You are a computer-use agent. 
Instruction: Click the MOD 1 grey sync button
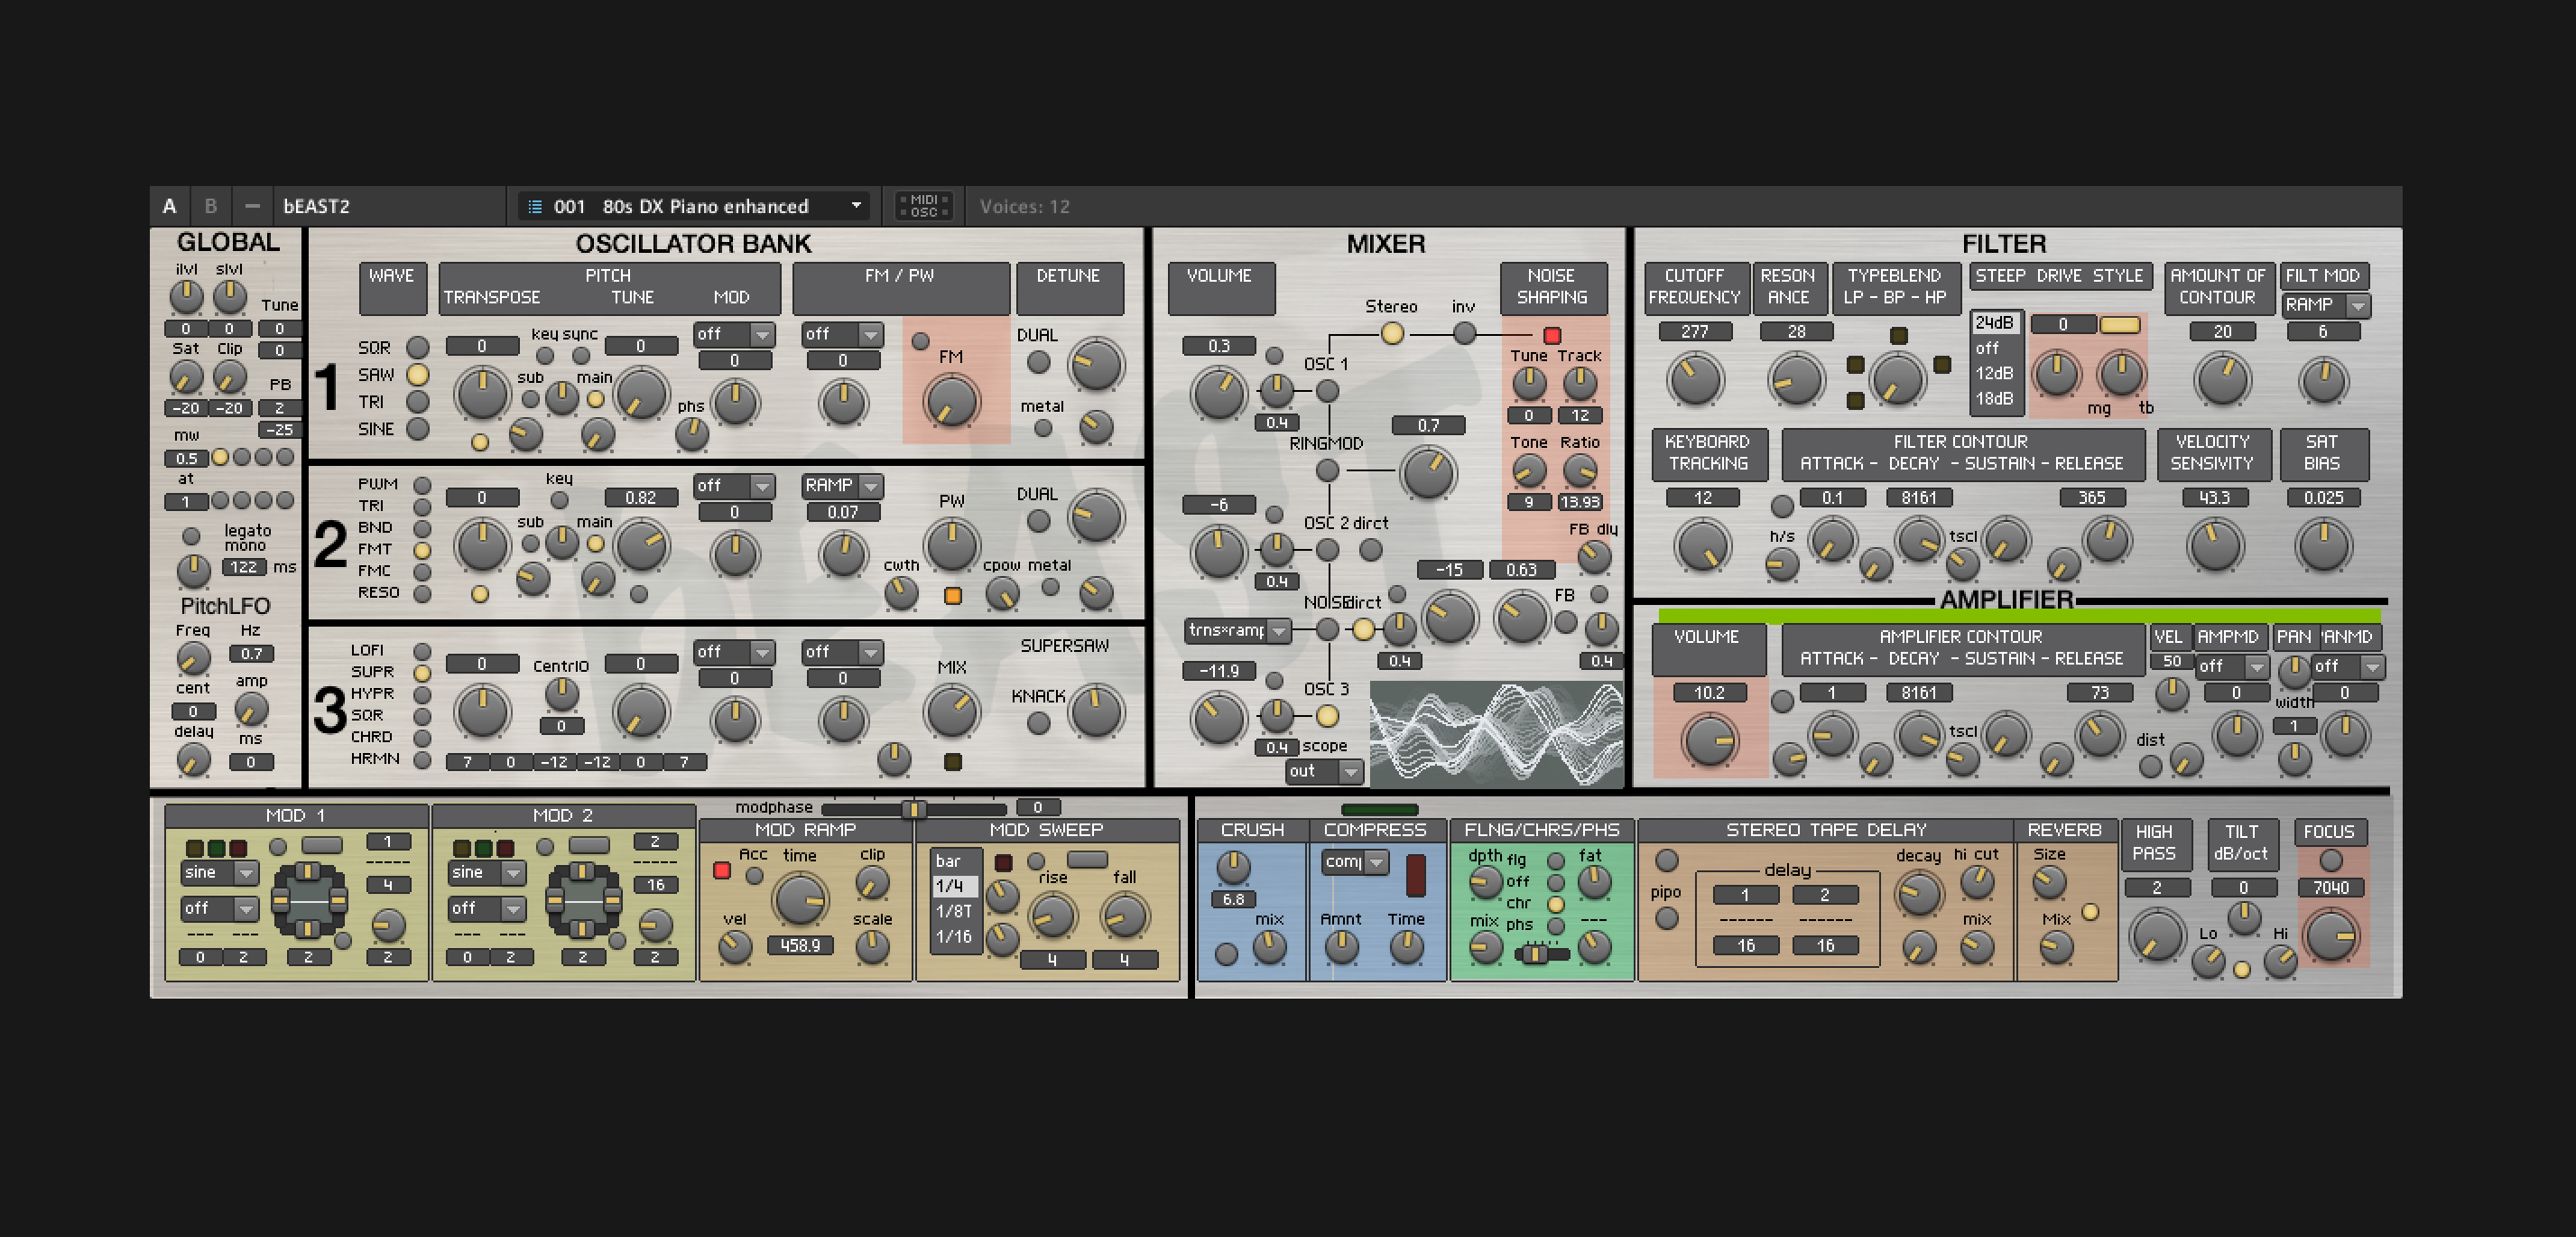coord(322,845)
